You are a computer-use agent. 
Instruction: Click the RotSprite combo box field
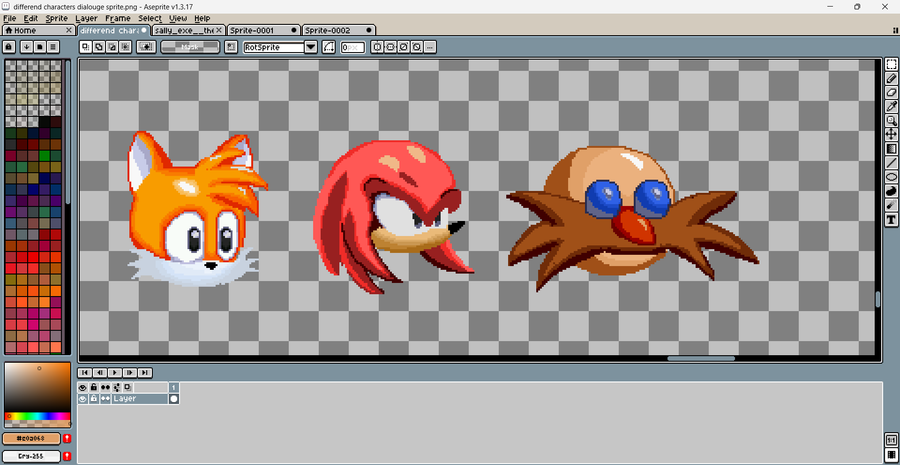(274, 47)
